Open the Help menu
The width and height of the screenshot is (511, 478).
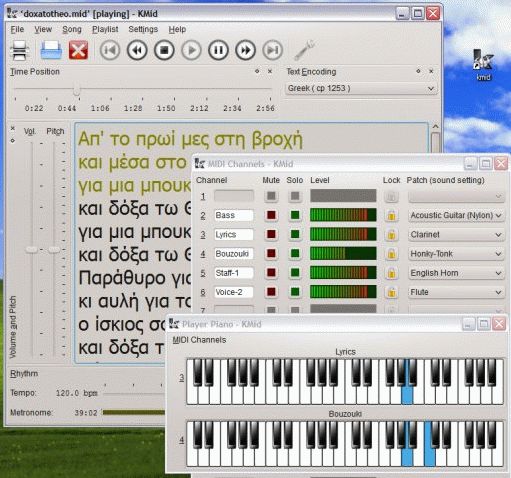[177, 29]
